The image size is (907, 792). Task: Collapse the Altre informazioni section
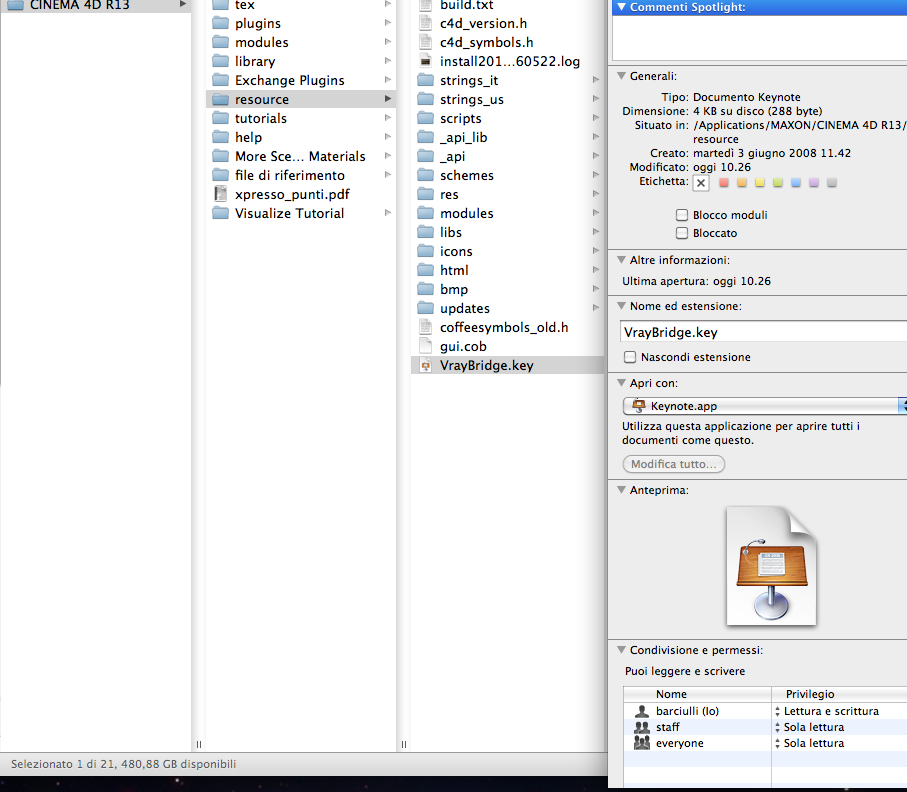(x=621, y=260)
